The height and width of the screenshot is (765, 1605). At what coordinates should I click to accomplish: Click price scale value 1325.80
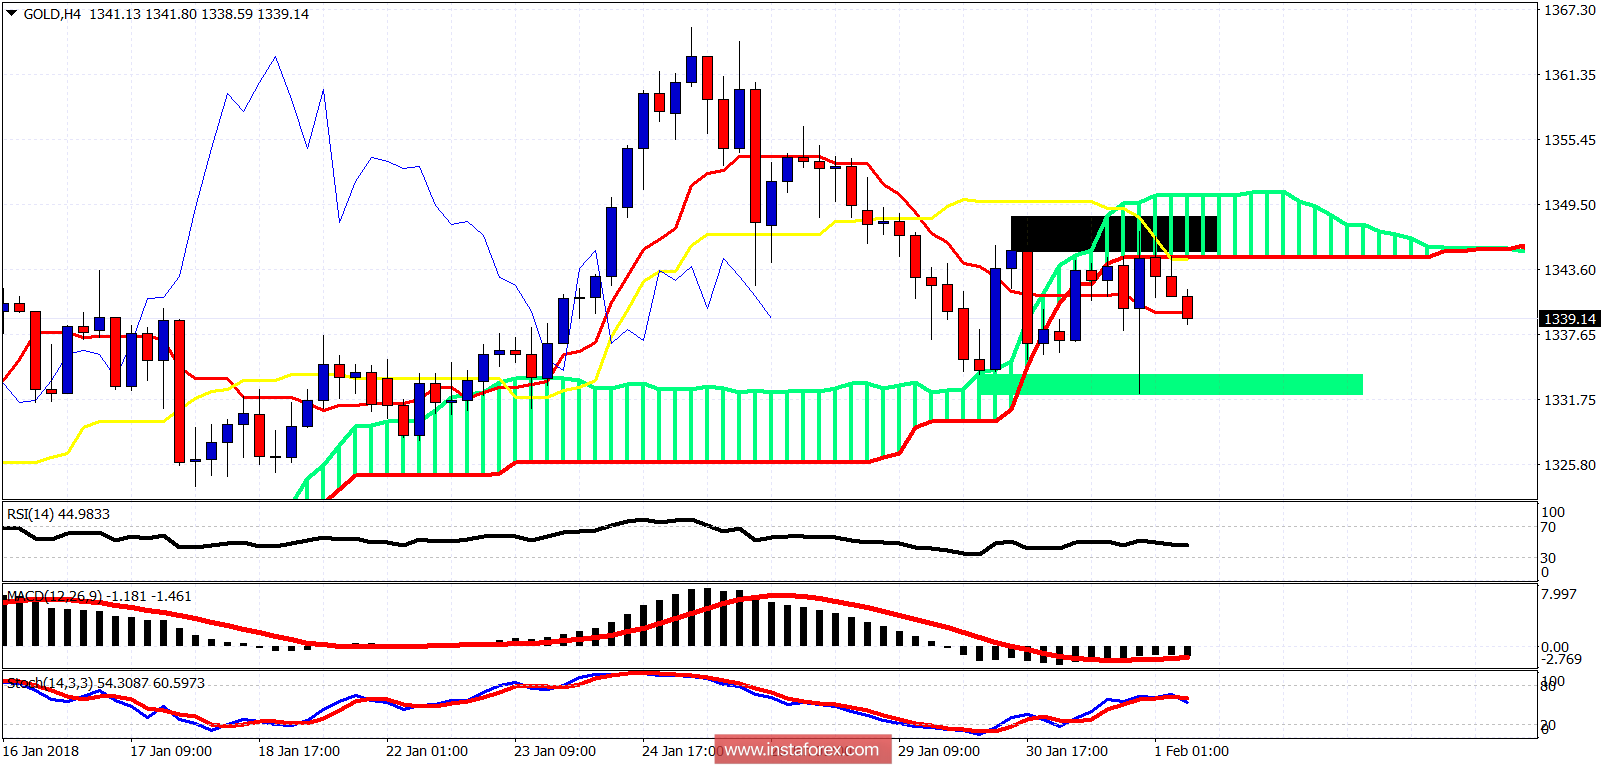pos(1570,465)
